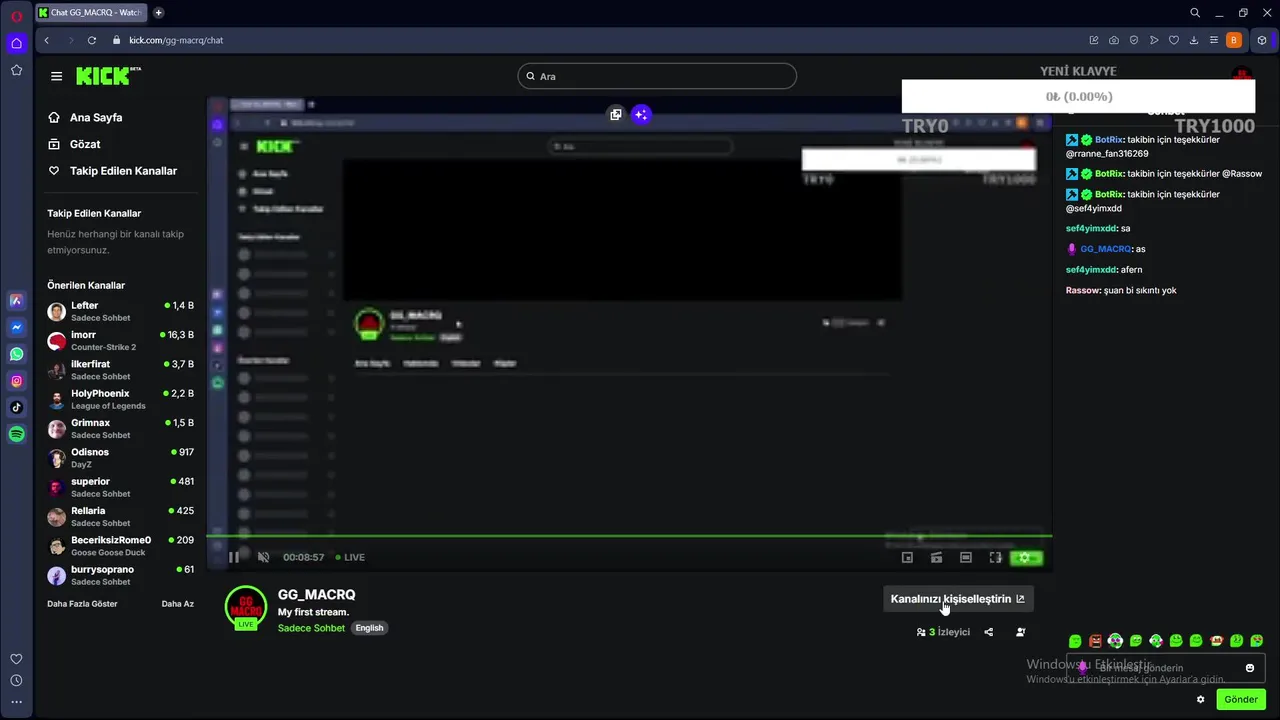Open the imorr Counter-Strike 2 channel
The image size is (1280, 720).
[120, 341]
